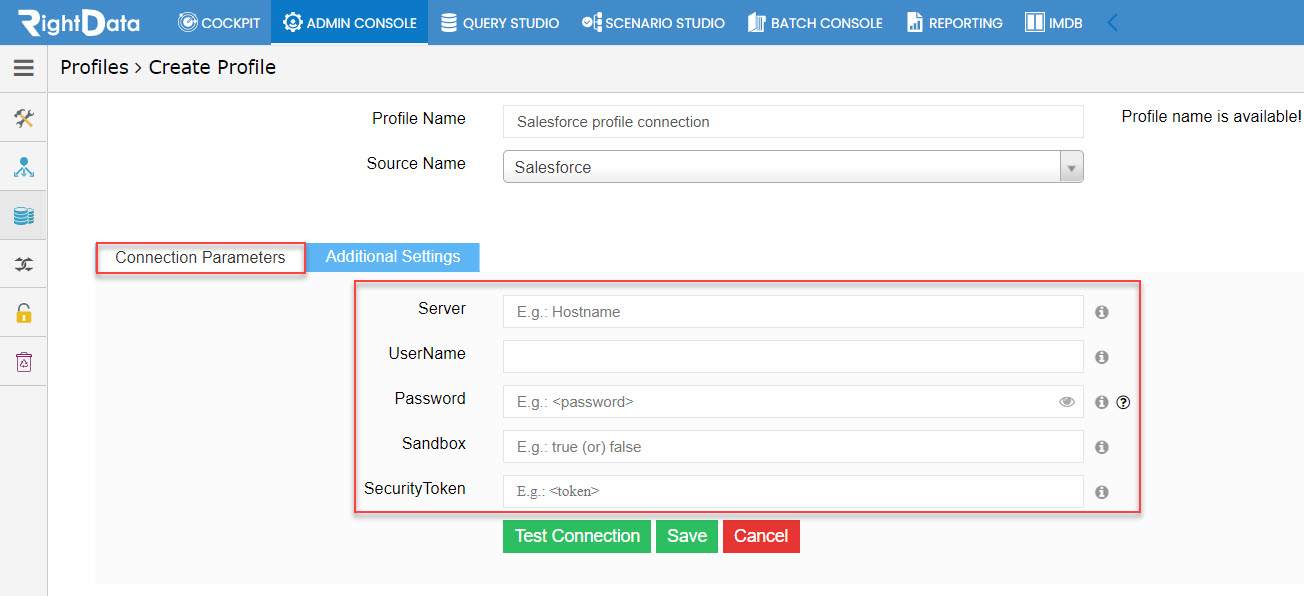Click inside the UserName input field

(792, 356)
